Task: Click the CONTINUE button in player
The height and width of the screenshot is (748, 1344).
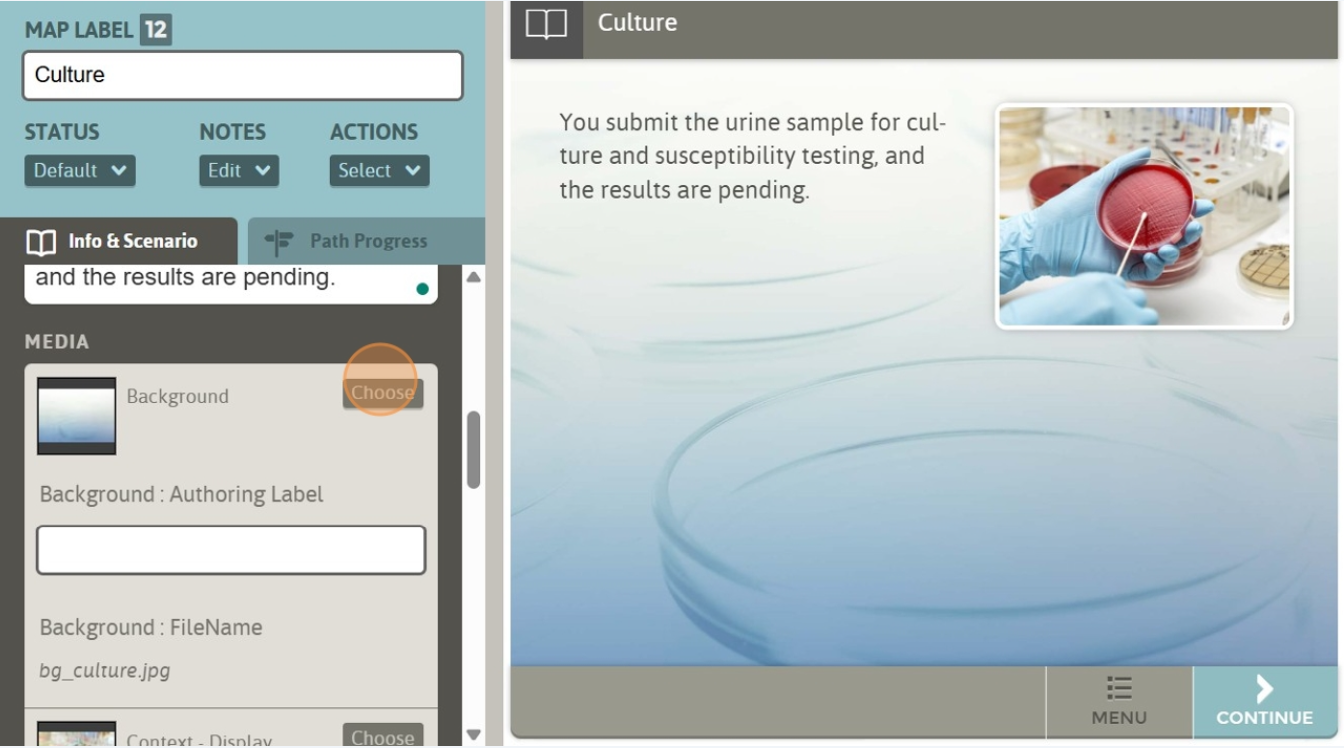Action: coord(1264,702)
